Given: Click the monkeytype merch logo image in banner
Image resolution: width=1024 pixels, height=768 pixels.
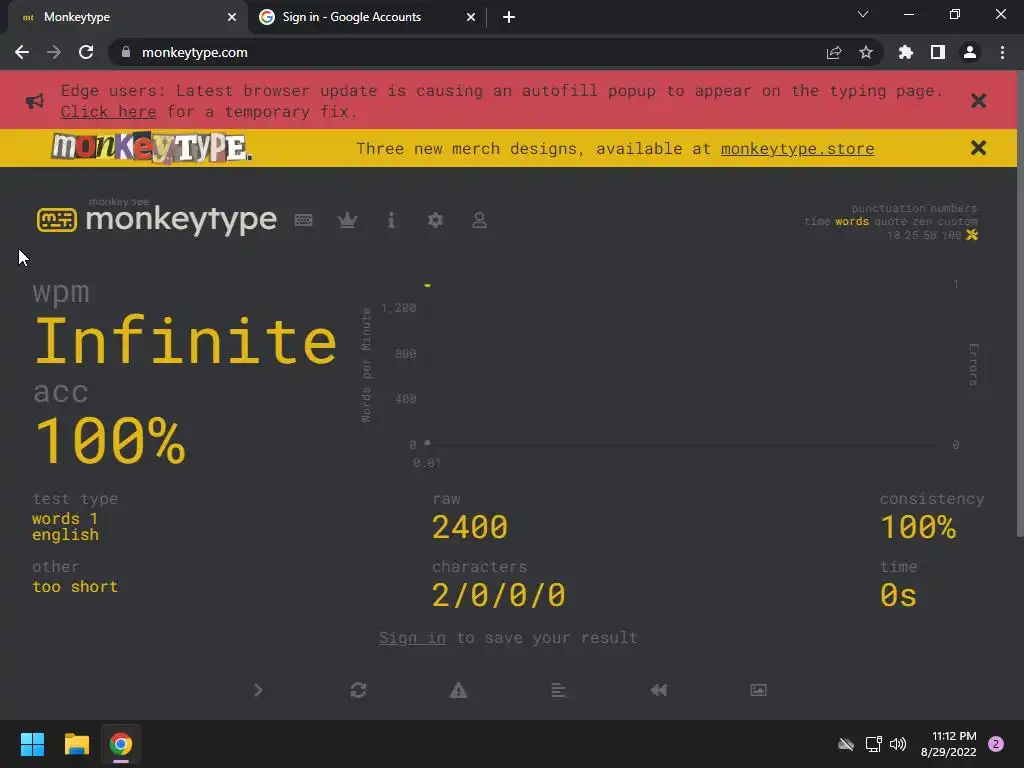Looking at the screenshot, I should tap(152, 148).
